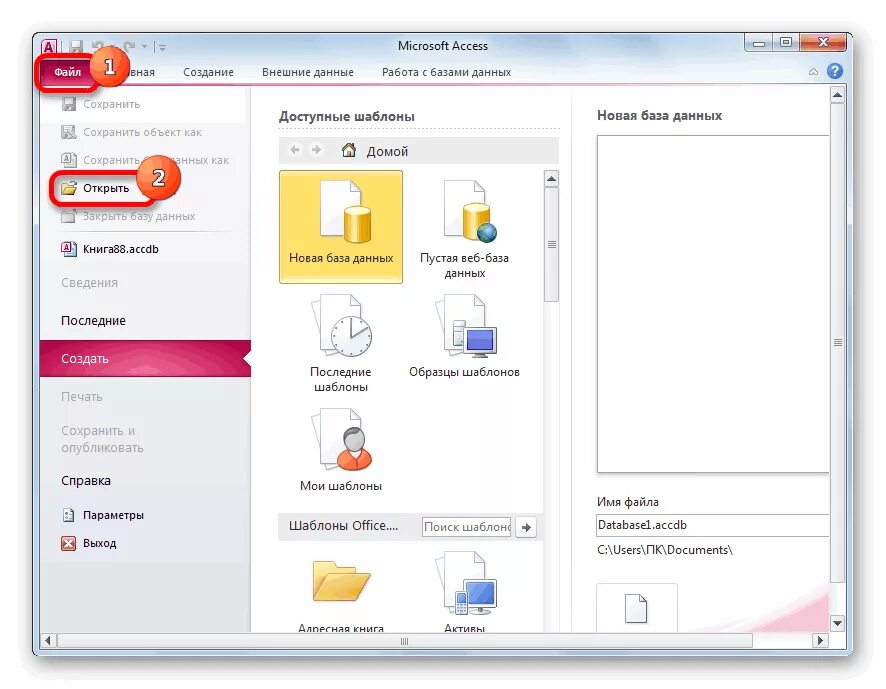886x689 pixels.
Task: Open Сохранить и опубликовать section
Action: click(x=102, y=439)
